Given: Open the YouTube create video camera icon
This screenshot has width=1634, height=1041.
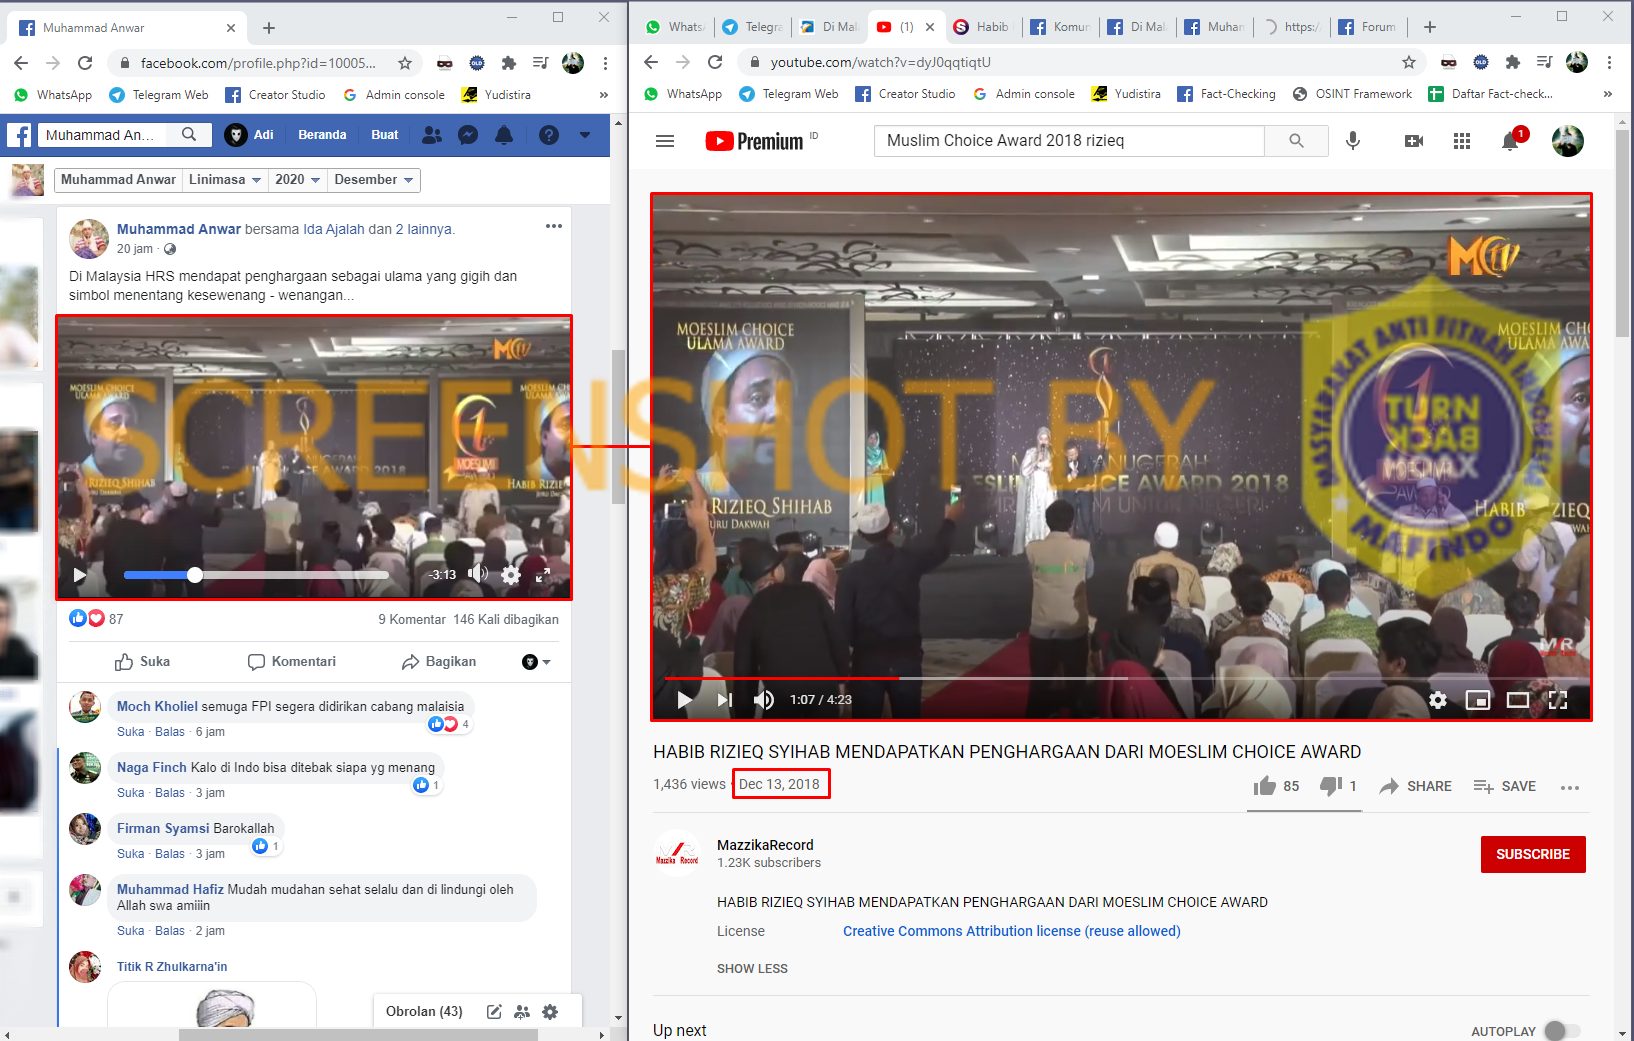Looking at the screenshot, I should 1414,141.
